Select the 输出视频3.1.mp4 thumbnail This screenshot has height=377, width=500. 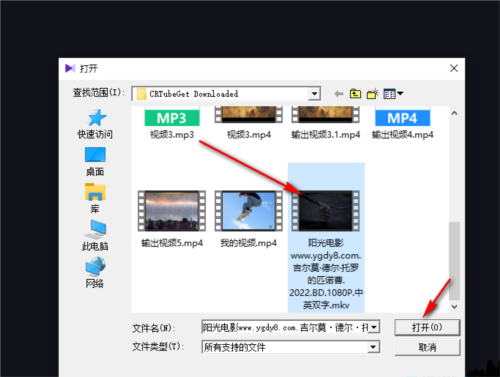point(326,115)
